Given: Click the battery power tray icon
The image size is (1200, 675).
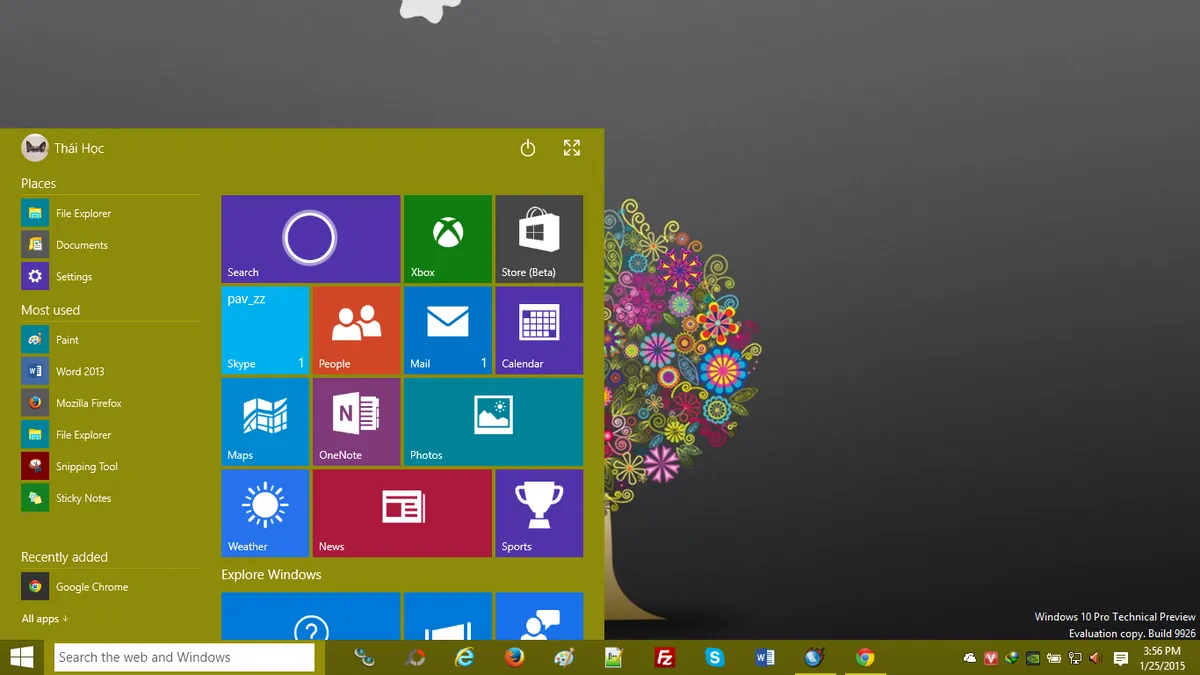Looking at the screenshot, I should pos(1054,658).
